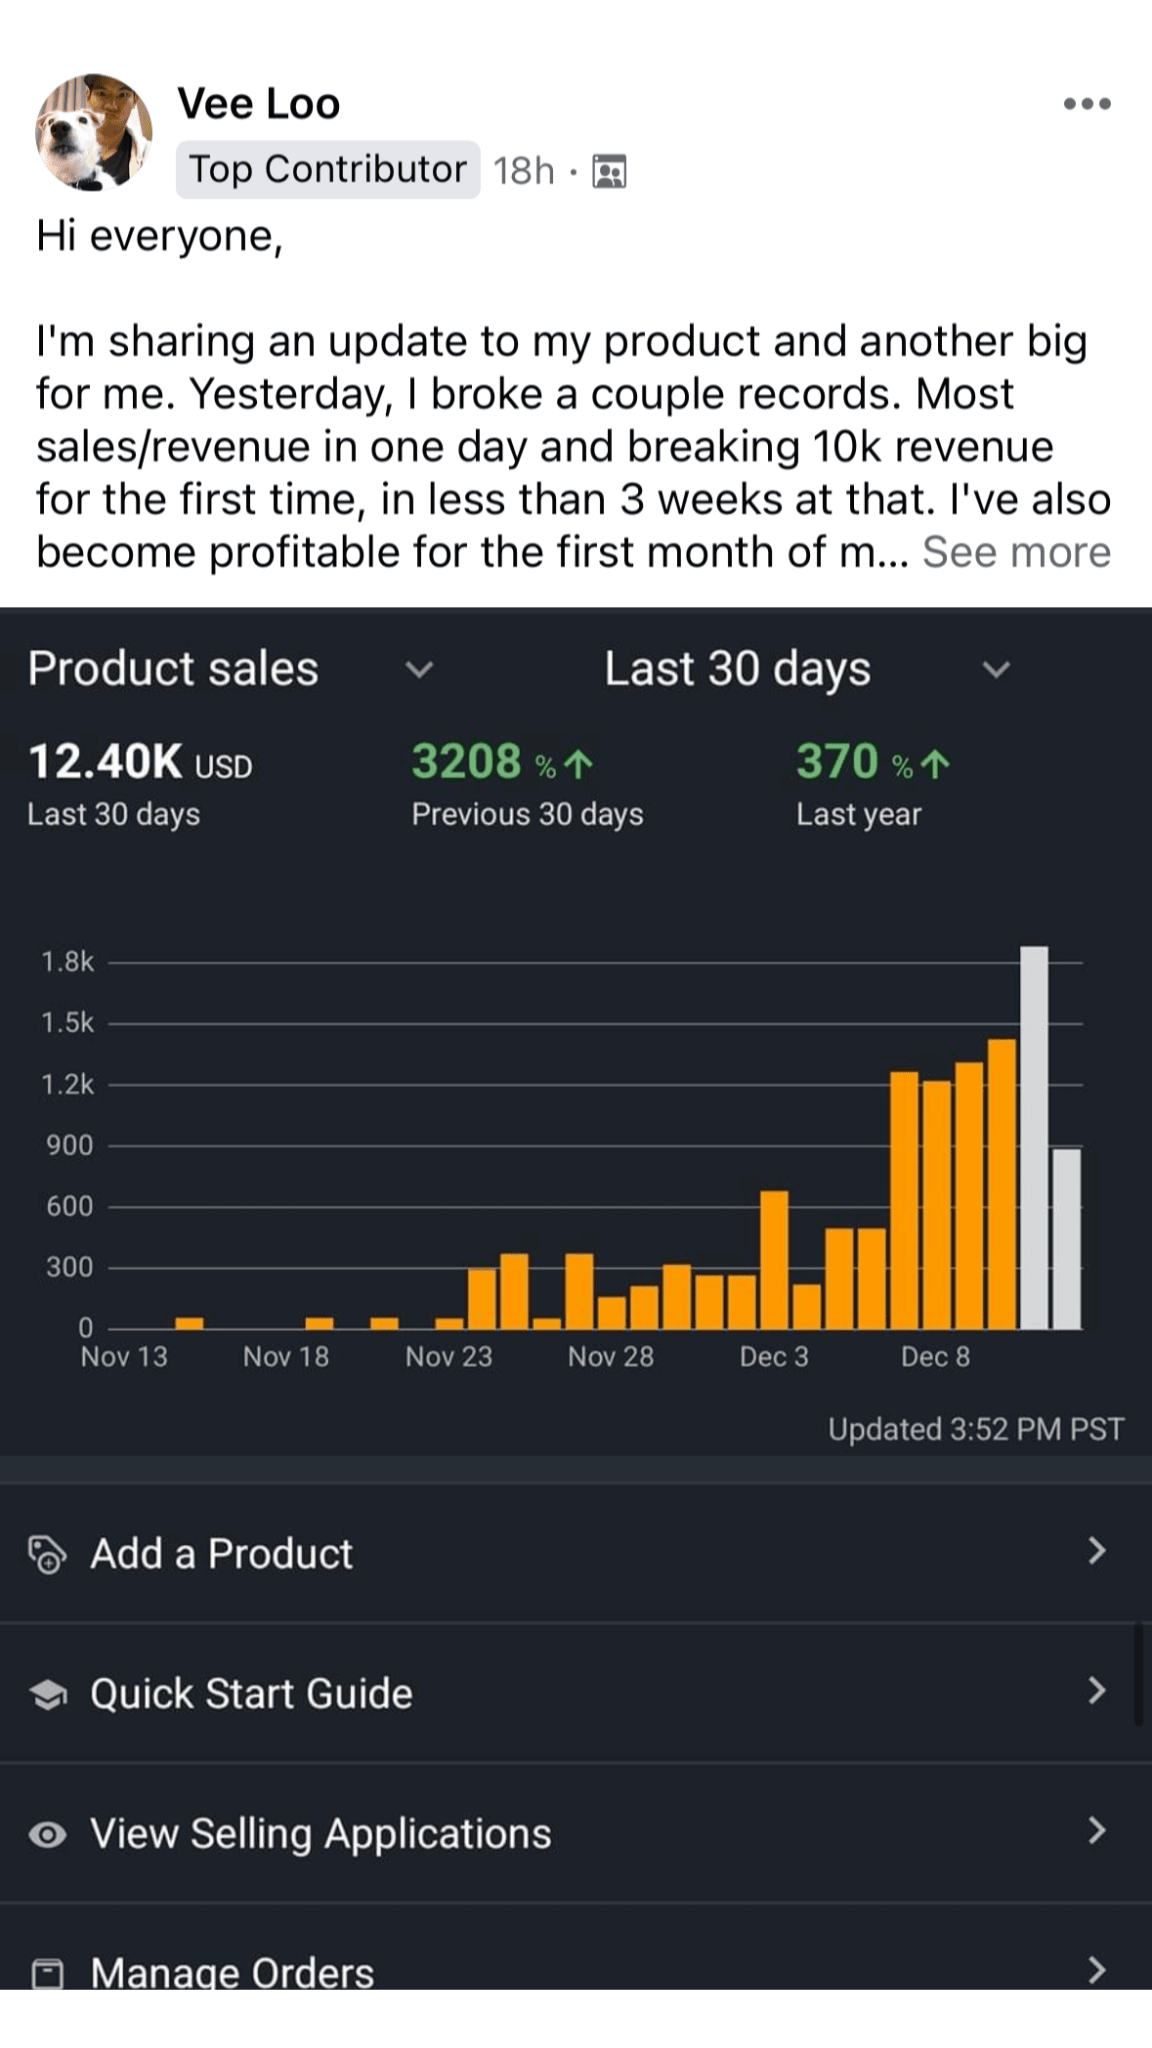
Task: Expand the Product sales dropdown
Action: (419, 669)
